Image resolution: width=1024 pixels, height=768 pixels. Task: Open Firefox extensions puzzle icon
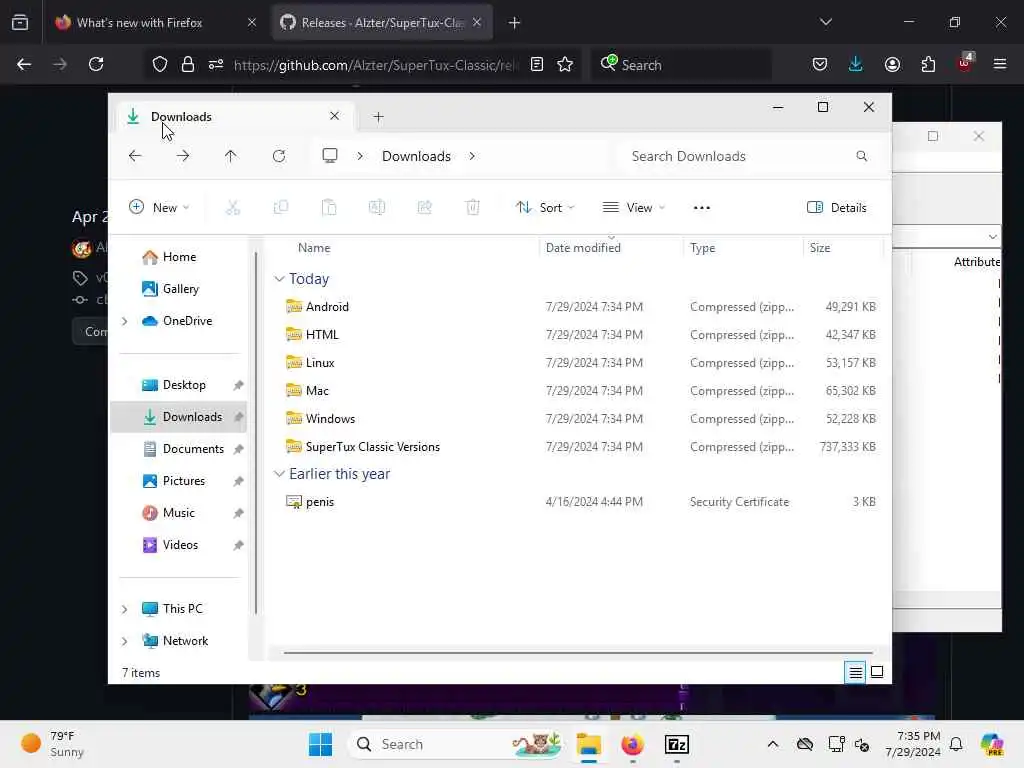[x=928, y=64]
